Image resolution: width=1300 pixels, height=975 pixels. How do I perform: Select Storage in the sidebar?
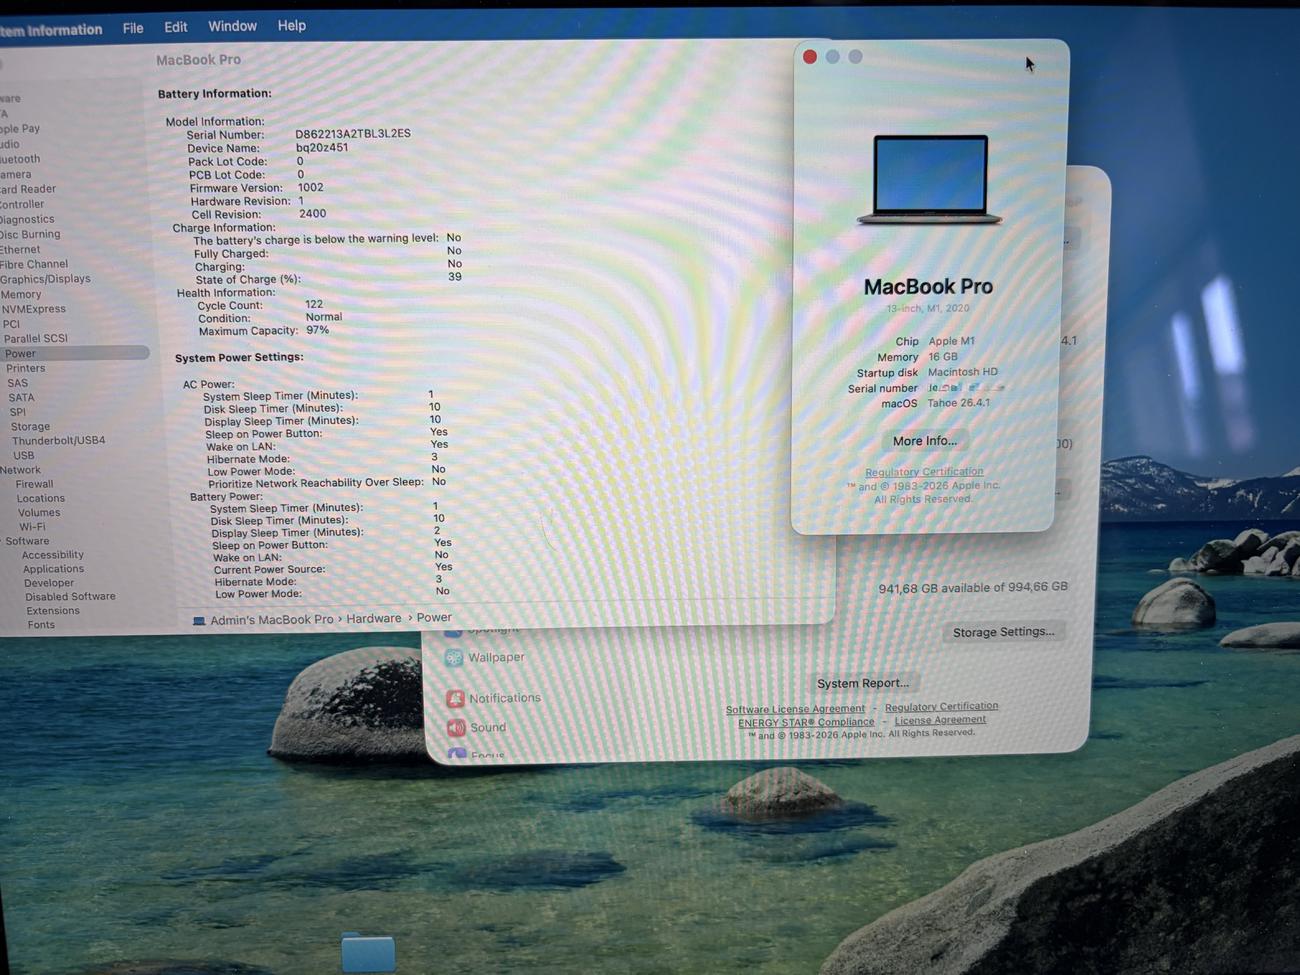point(30,426)
